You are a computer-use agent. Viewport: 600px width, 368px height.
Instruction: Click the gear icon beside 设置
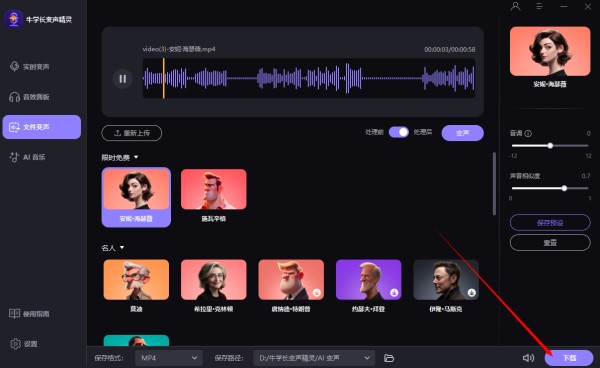(15, 344)
